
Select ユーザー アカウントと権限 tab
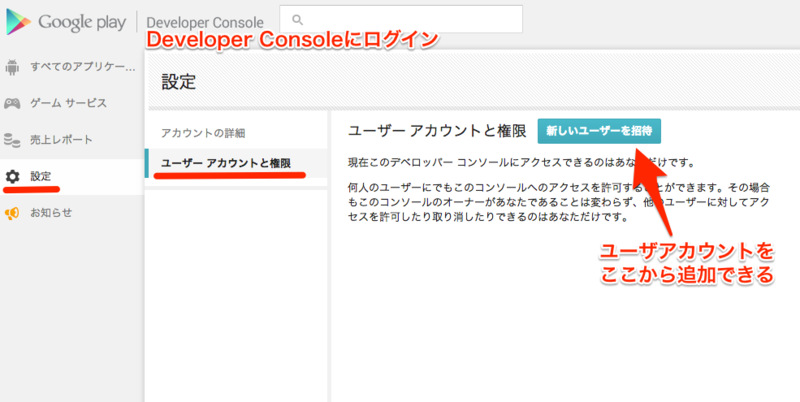coord(226,163)
